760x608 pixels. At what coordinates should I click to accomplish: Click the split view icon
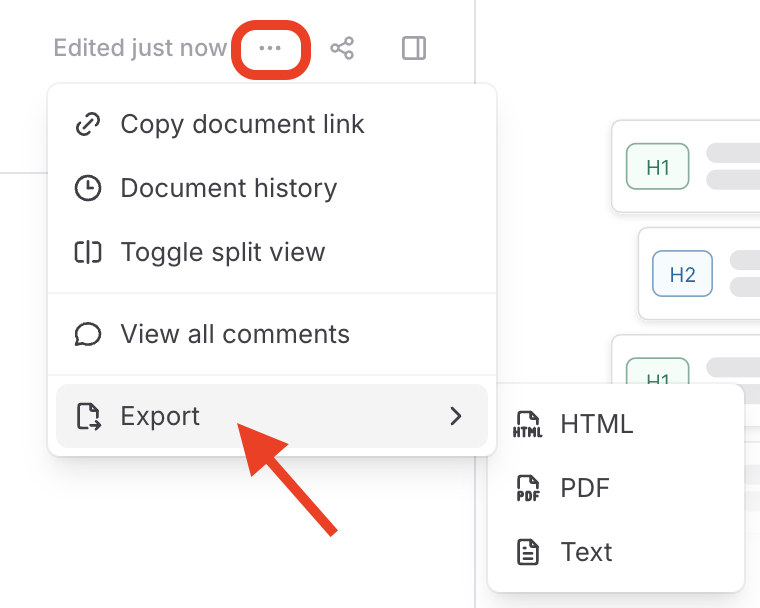(x=88, y=252)
